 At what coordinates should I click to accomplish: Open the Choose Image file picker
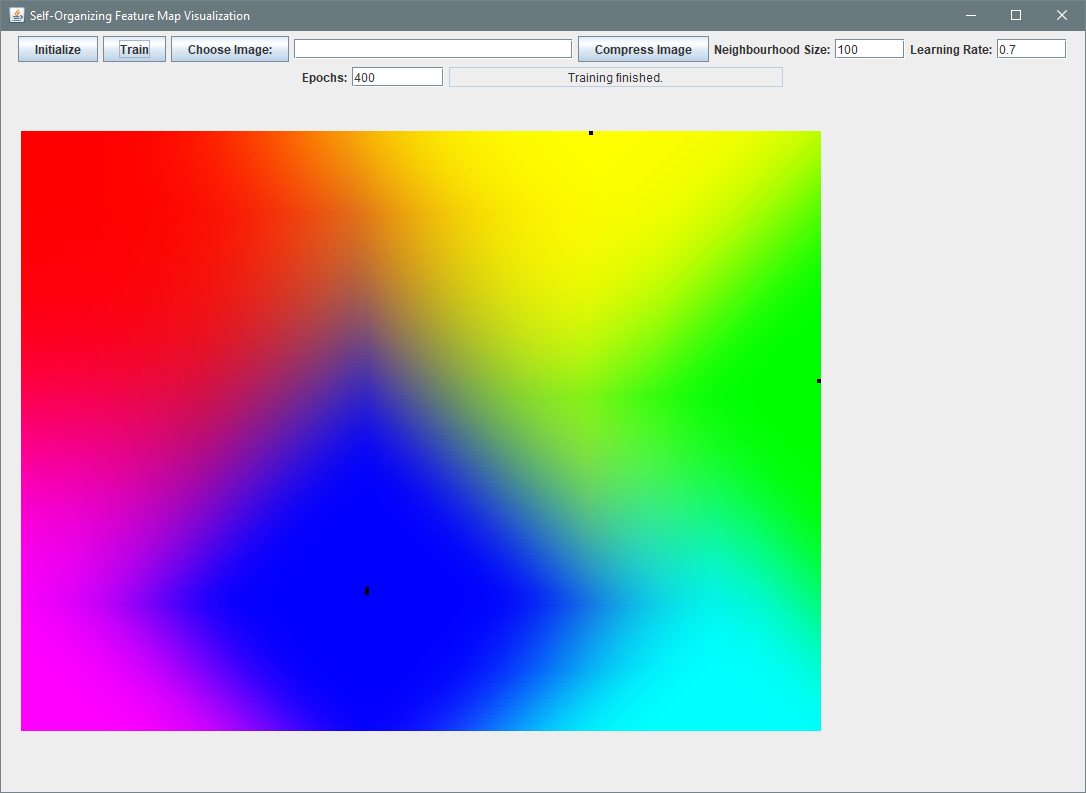(230, 49)
